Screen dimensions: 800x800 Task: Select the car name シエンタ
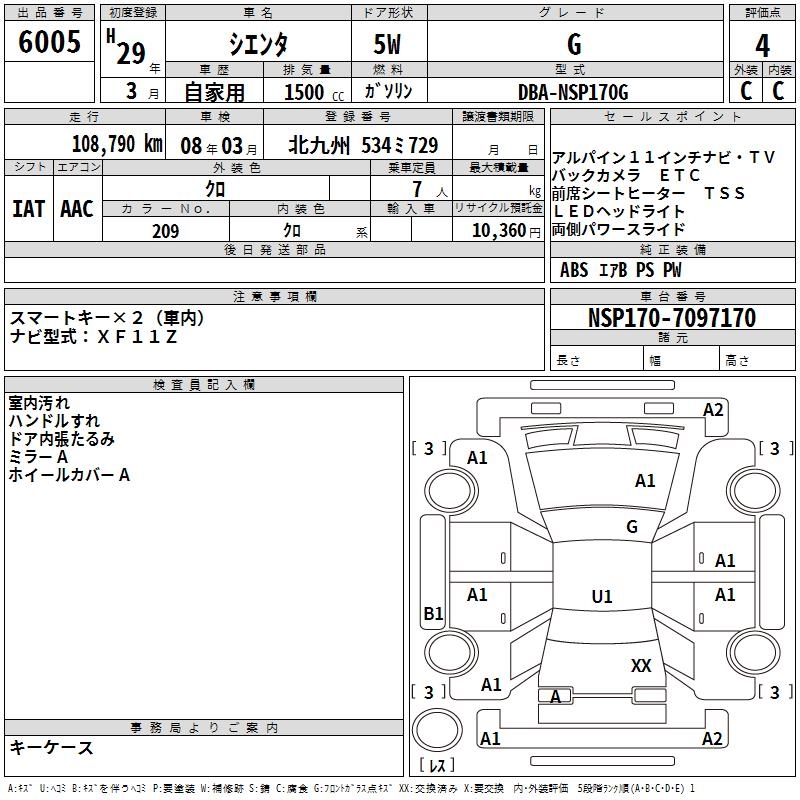256,44
